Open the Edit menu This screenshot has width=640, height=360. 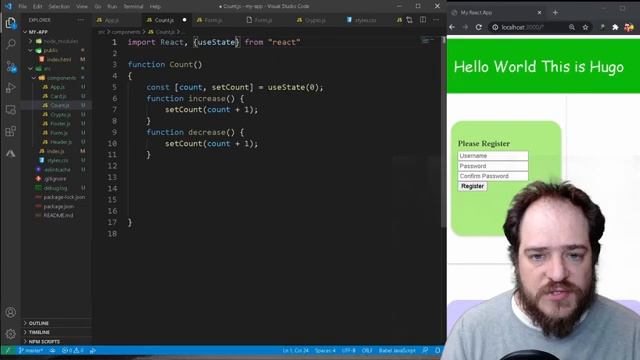pos(38,7)
